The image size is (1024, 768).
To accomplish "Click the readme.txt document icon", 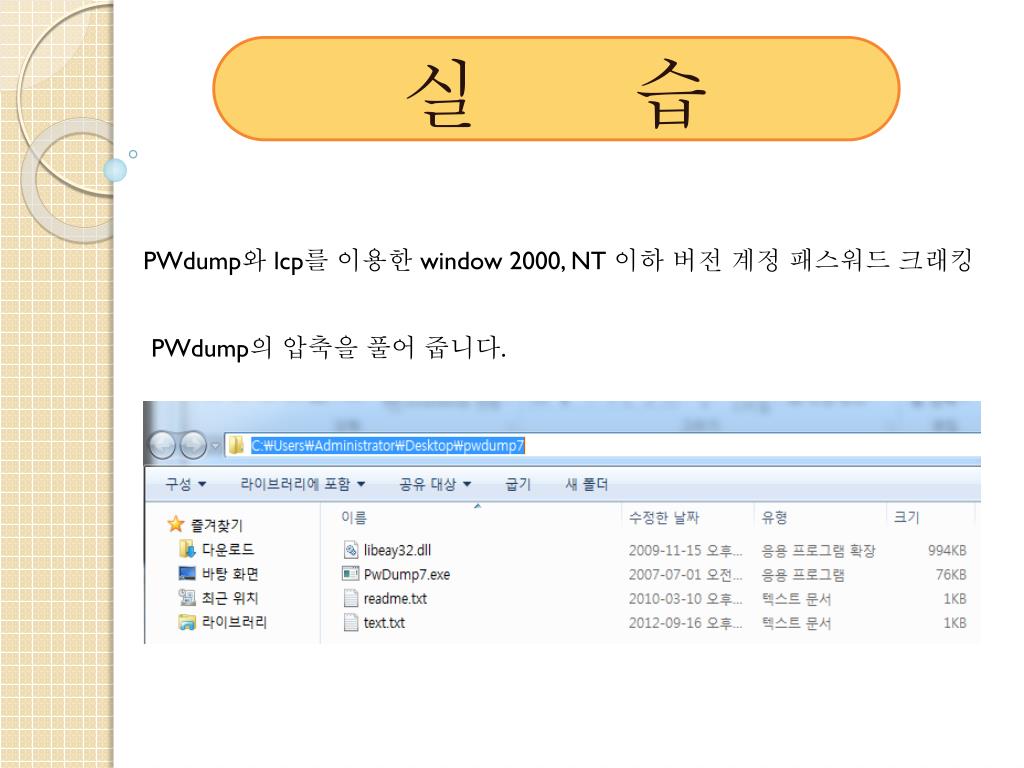I will tap(351, 598).
